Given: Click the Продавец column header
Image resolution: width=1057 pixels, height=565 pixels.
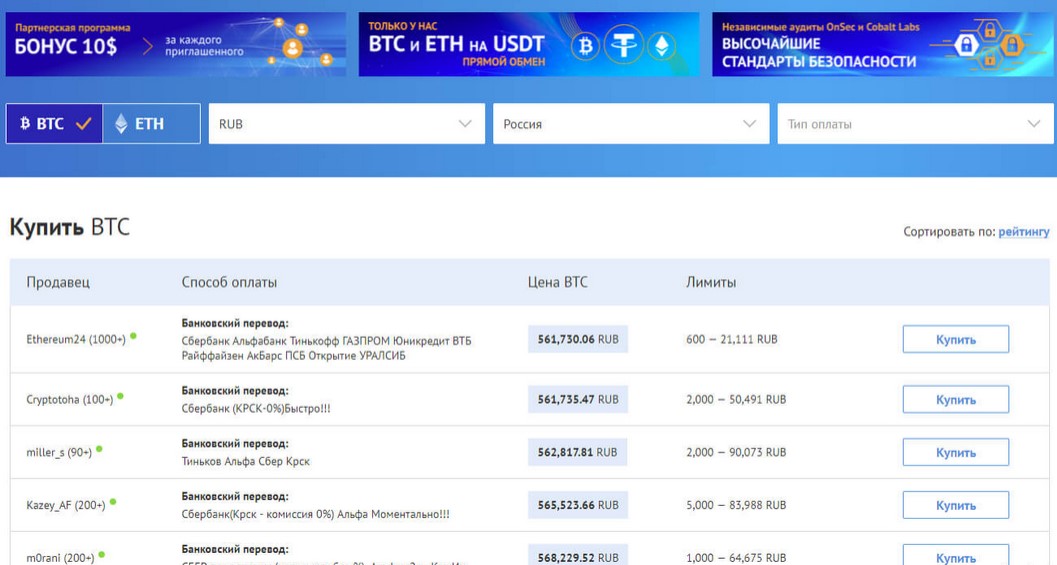Looking at the screenshot, I should (58, 282).
